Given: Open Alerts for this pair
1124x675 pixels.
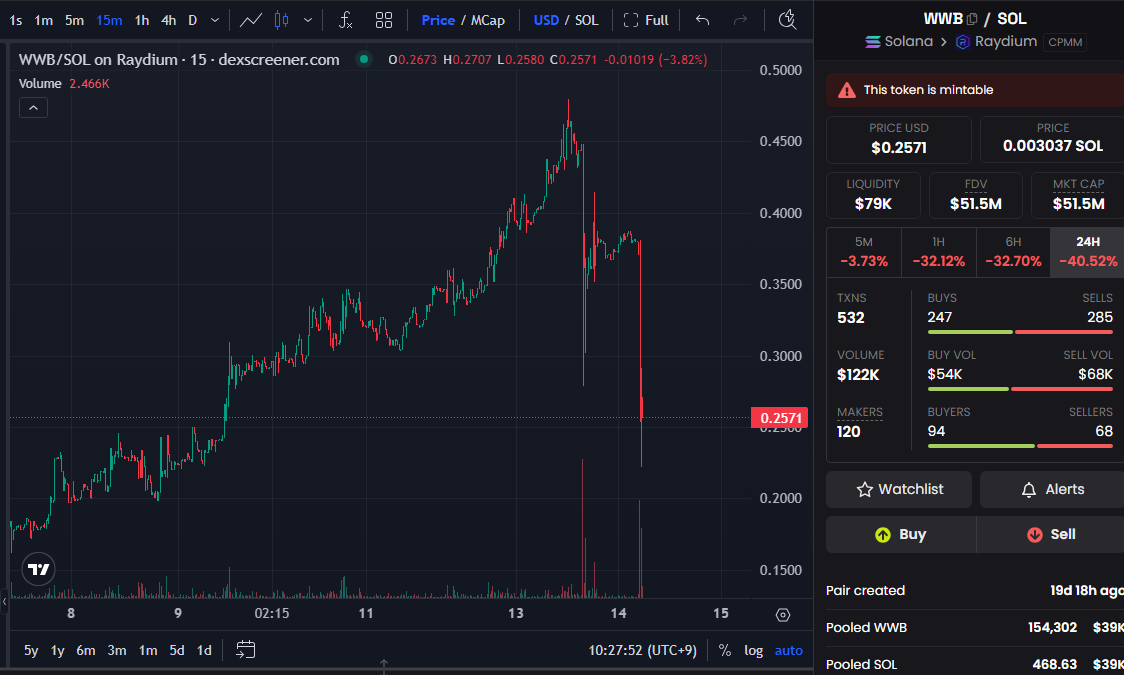Looking at the screenshot, I should (1052, 489).
